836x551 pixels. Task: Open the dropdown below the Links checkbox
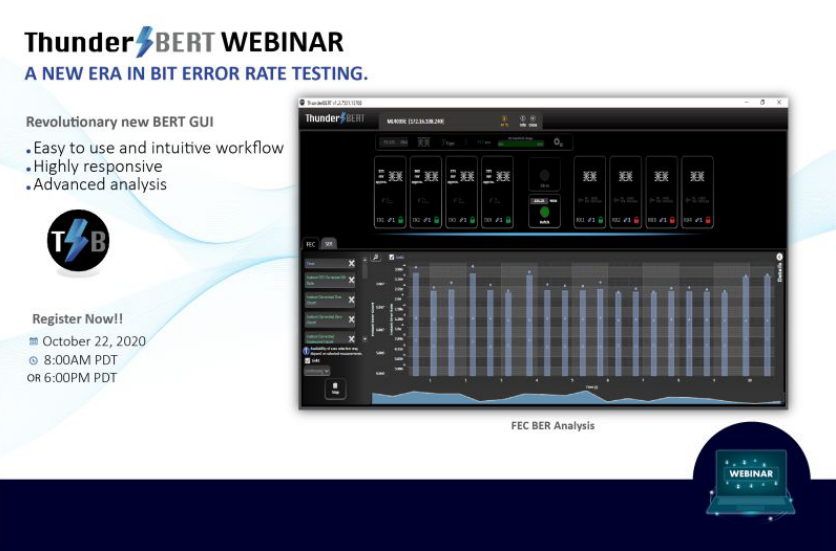317,370
